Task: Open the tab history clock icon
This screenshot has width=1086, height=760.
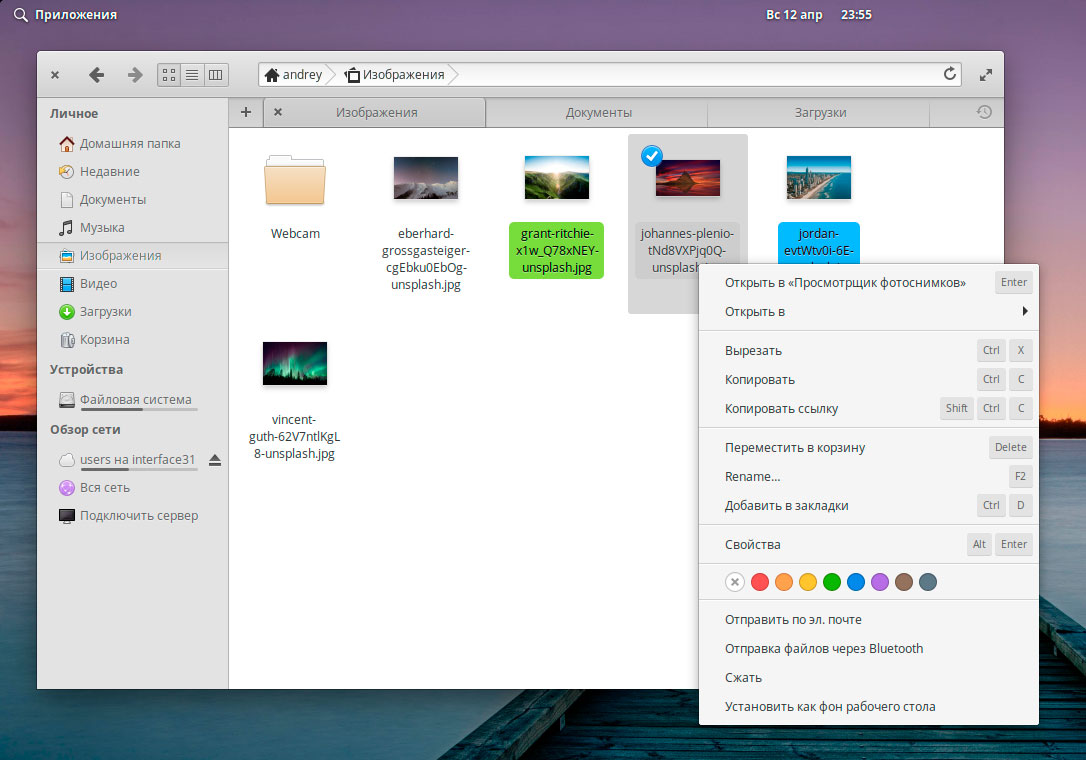Action: pyautogui.click(x=984, y=113)
